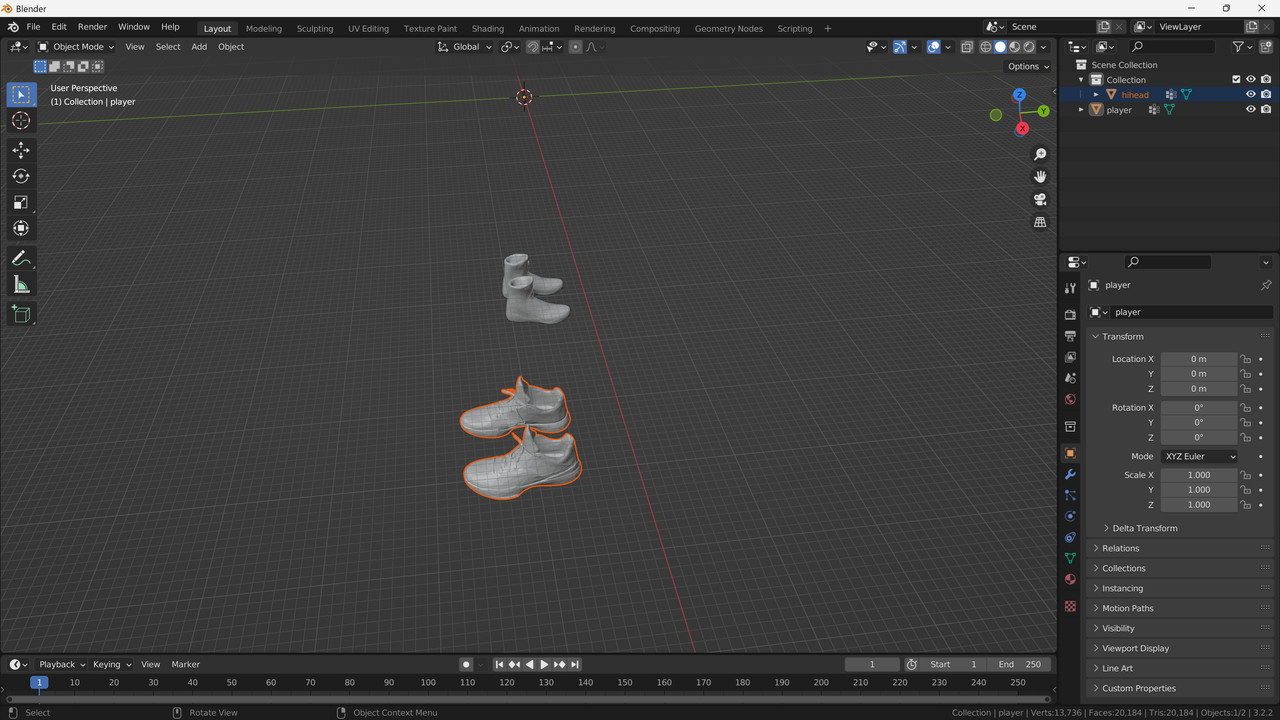Image resolution: width=1280 pixels, height=720 pixels.
Task: Click the zoom view magnifier icon
Action: coord(1040,154)
